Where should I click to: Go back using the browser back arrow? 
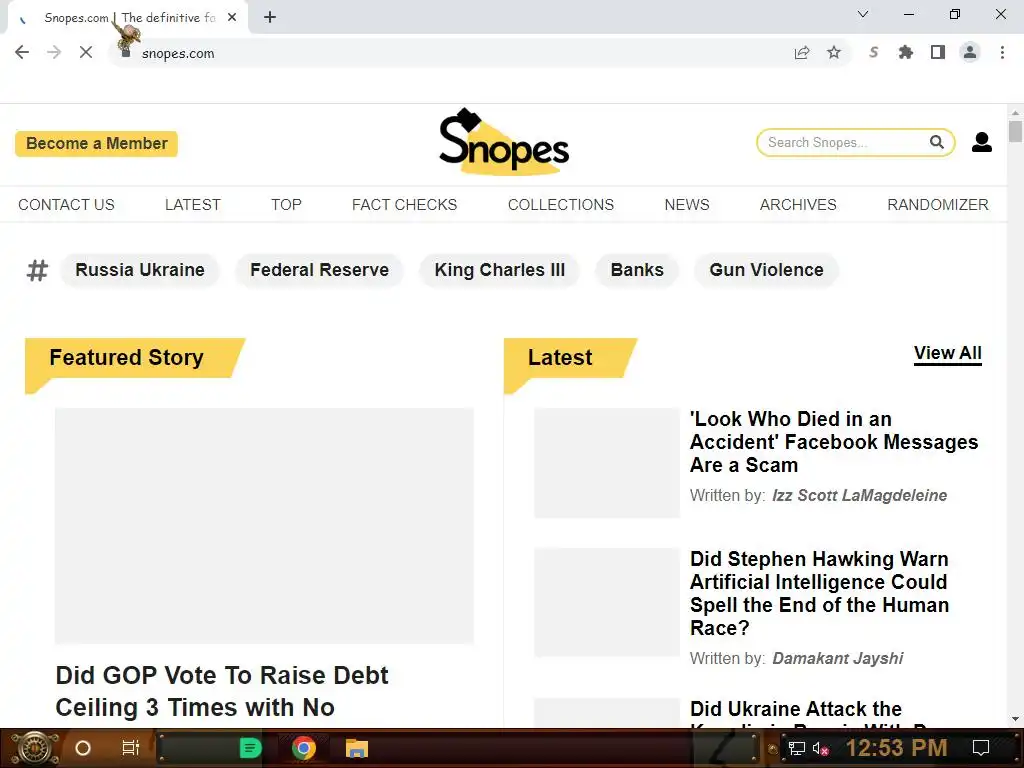click(22, 52)
